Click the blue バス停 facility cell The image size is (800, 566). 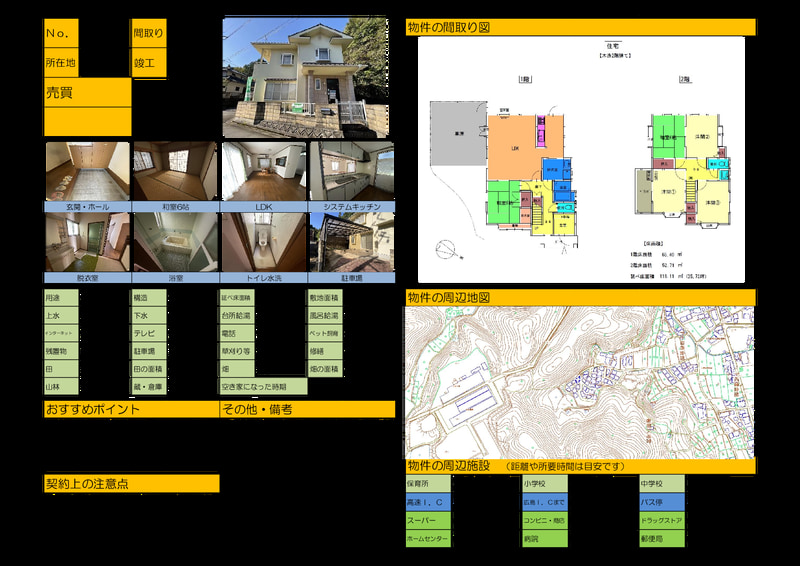[x=661, y=501]
